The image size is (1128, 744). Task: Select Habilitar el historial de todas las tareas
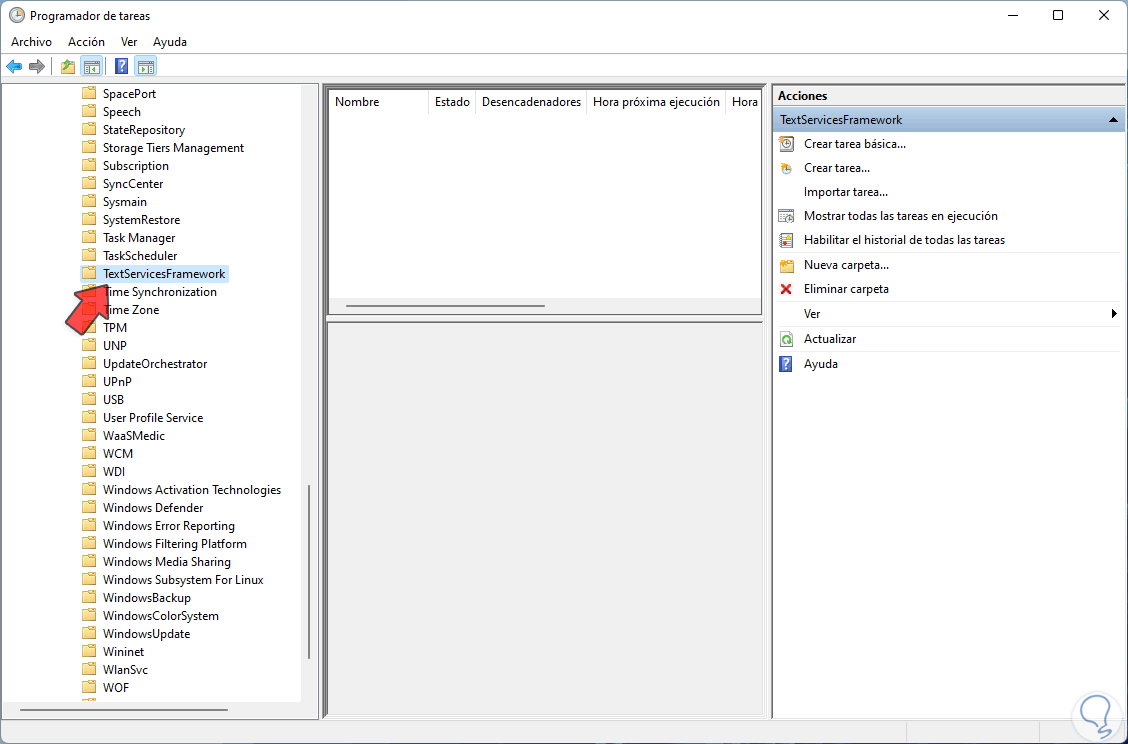[x=904, y=240]
